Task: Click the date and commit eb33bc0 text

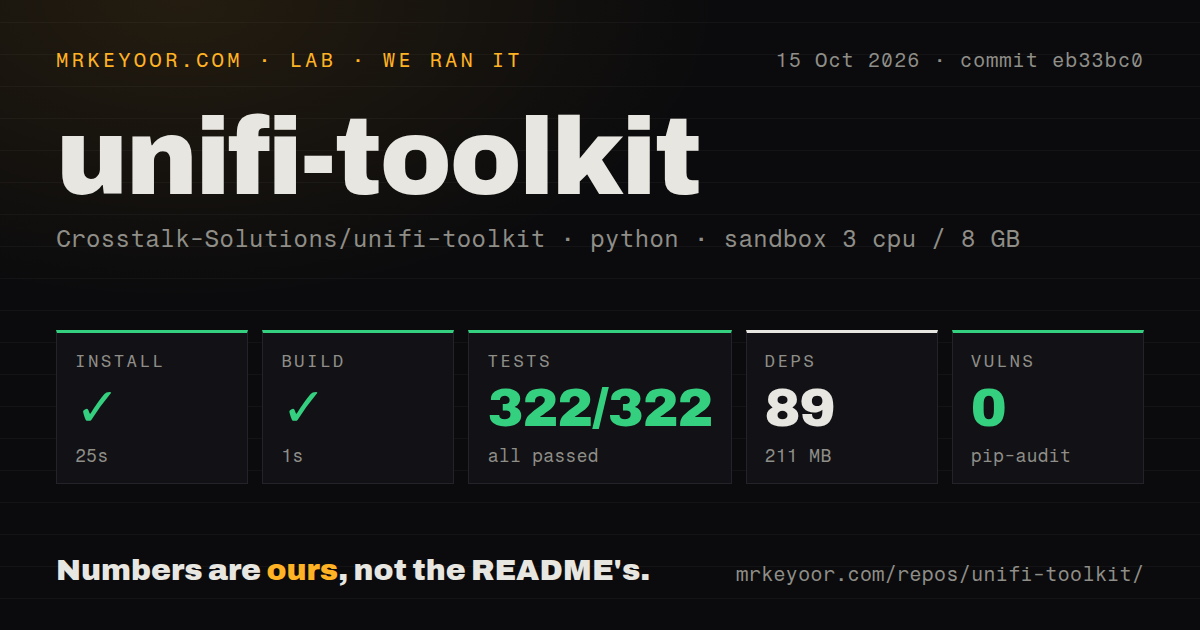Action: pos(959,61)
